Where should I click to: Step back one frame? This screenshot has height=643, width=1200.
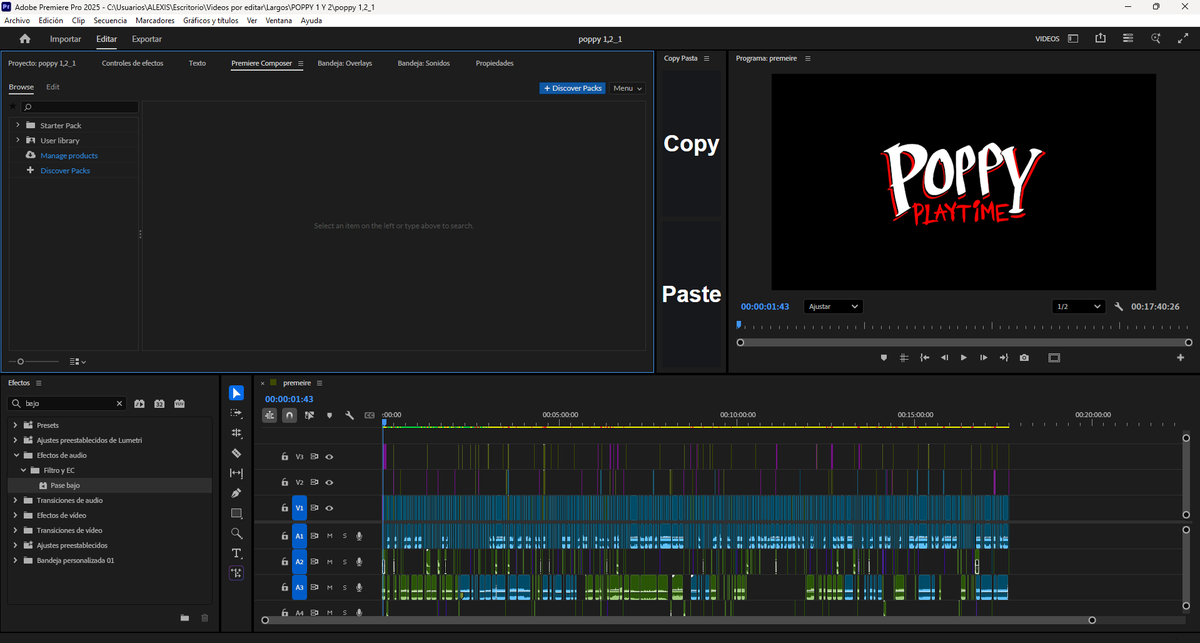tap(944, 357)
